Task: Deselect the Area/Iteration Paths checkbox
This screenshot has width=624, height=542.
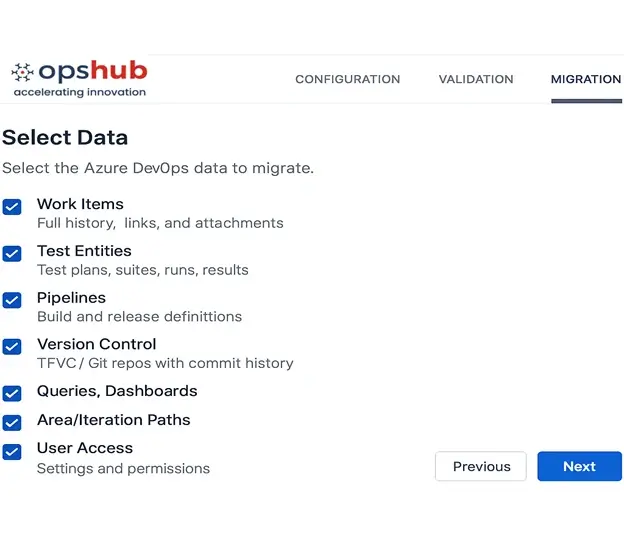Action: [x=12, y=422]
